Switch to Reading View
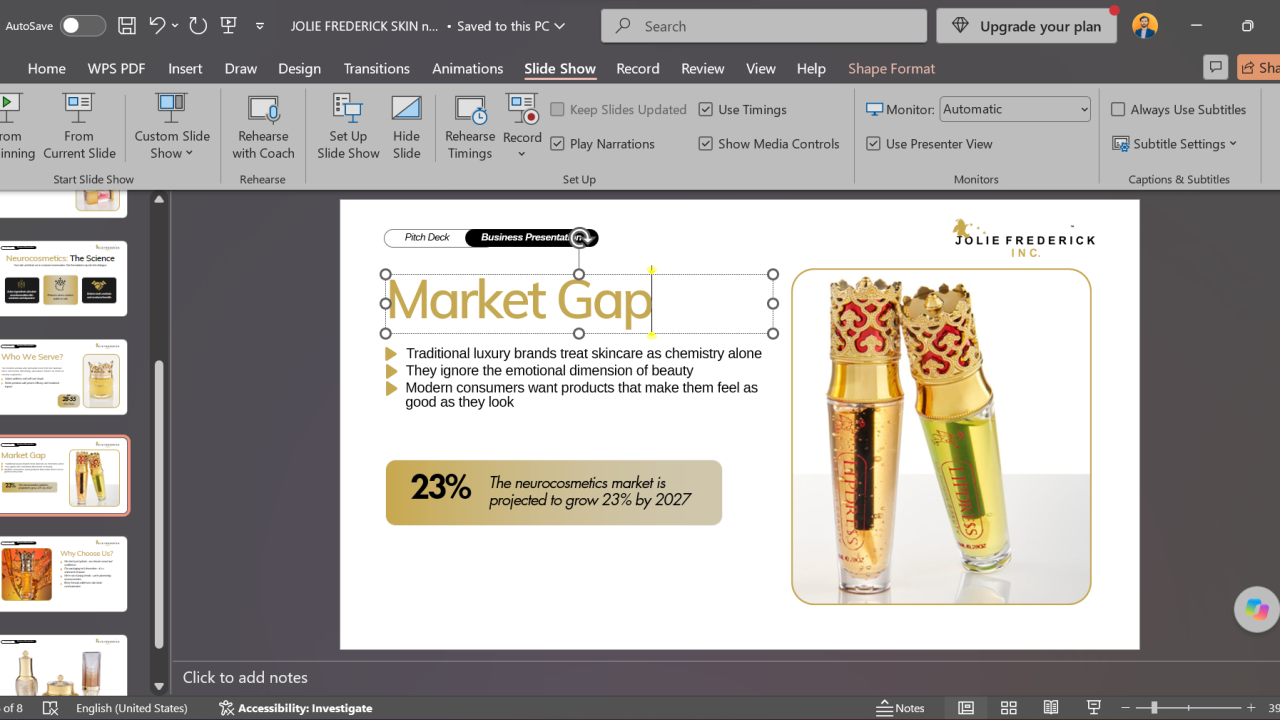 pyautogui.click(x=1051, y=708)
